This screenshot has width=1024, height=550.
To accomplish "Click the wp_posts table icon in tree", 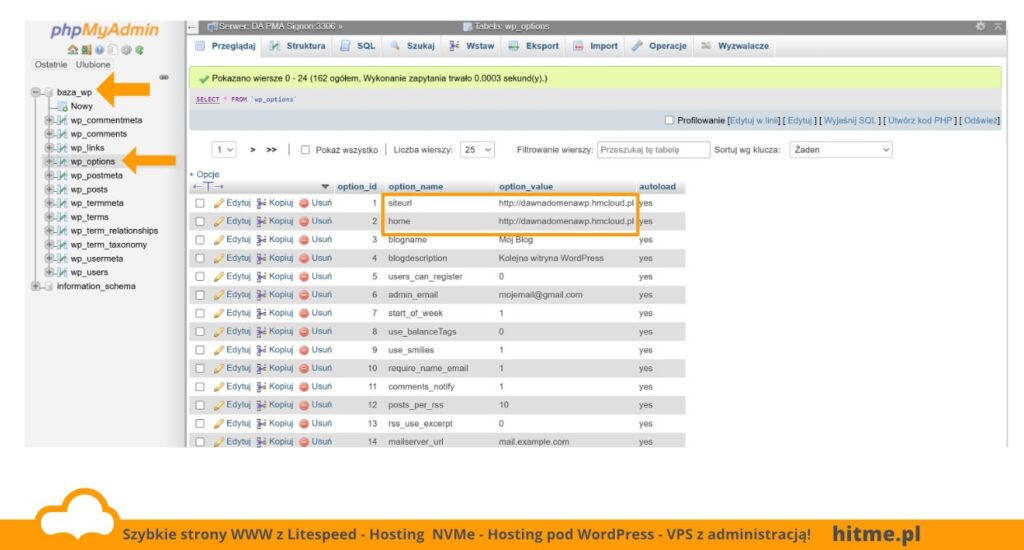I will coord(62,189).
